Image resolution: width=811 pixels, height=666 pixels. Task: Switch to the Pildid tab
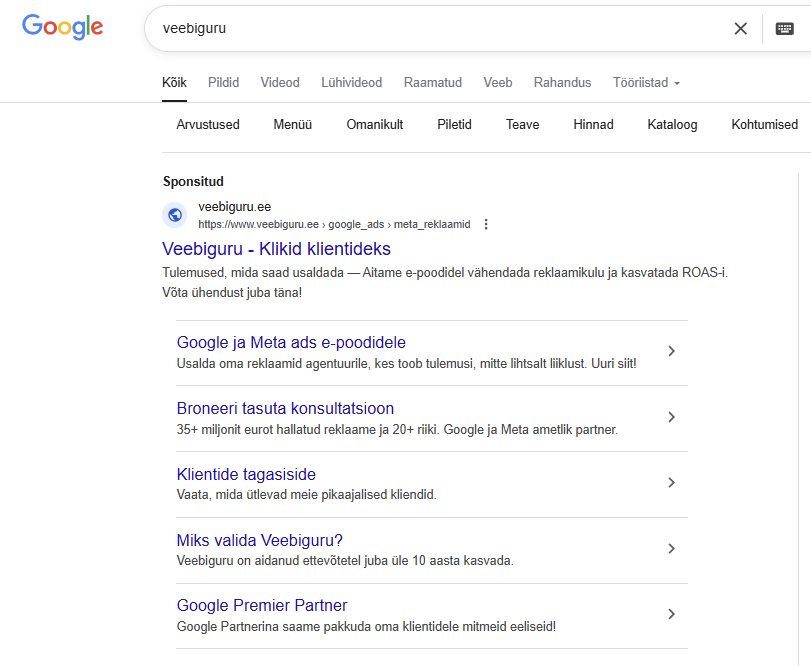223,83
